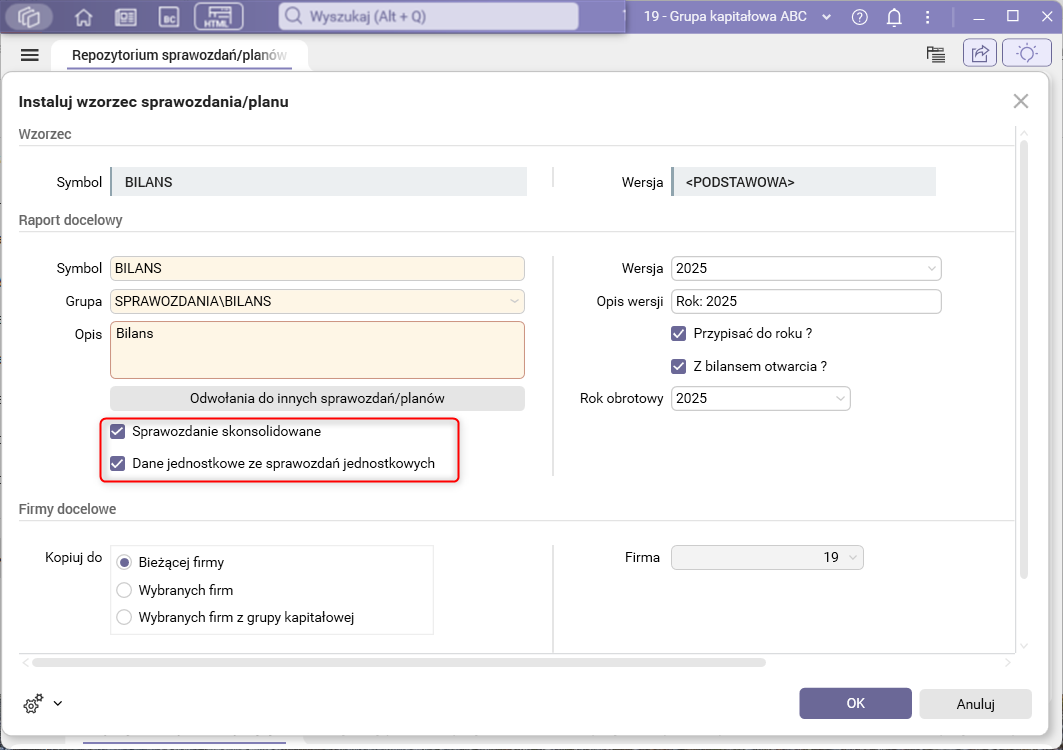Screen dimensions: 1063x750
Task: Click the Anuluj button
Action: [x=975, y=704]
